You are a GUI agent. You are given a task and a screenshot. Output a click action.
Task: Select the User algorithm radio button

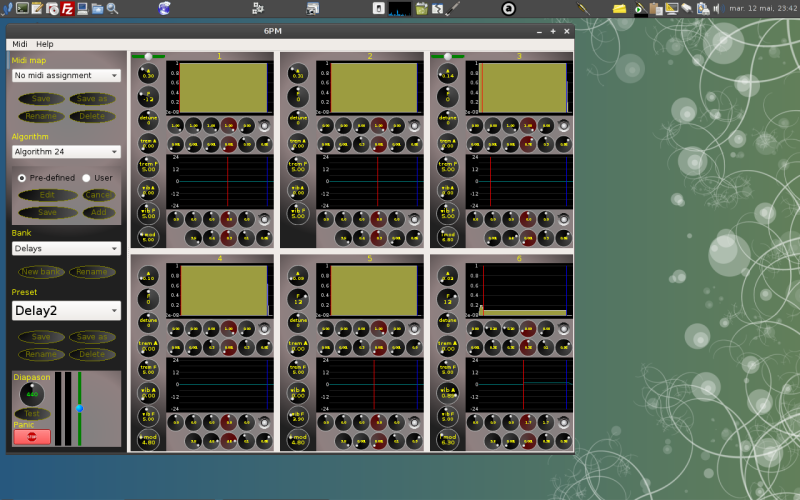[86, 177]
